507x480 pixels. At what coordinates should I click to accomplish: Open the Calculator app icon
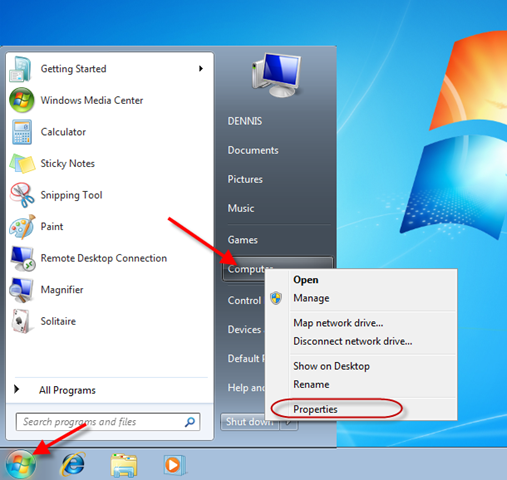pyautogui.click(x=22, y=132)
